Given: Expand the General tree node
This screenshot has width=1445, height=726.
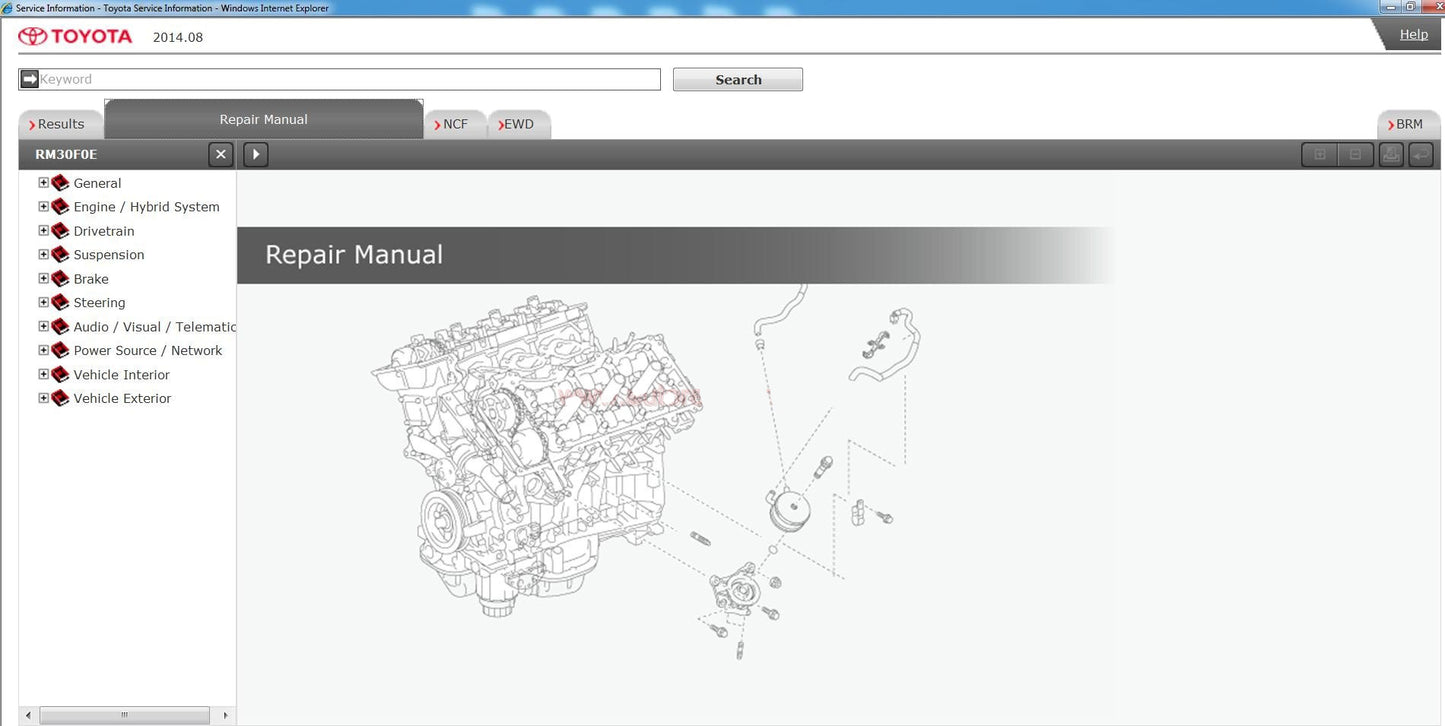Looking at the screenshot, I should pyautogui.click(x=43, y=183).
